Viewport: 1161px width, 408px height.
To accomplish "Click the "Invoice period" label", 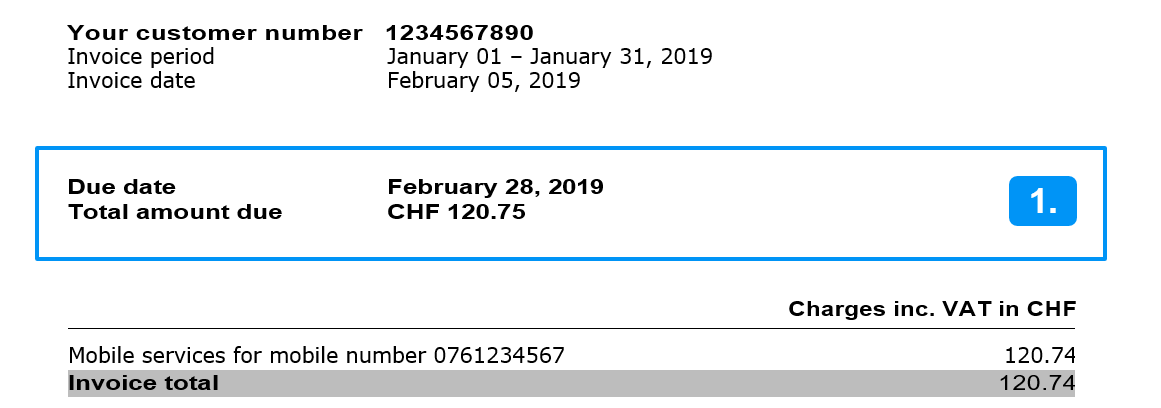I will [x=140, y=57].
